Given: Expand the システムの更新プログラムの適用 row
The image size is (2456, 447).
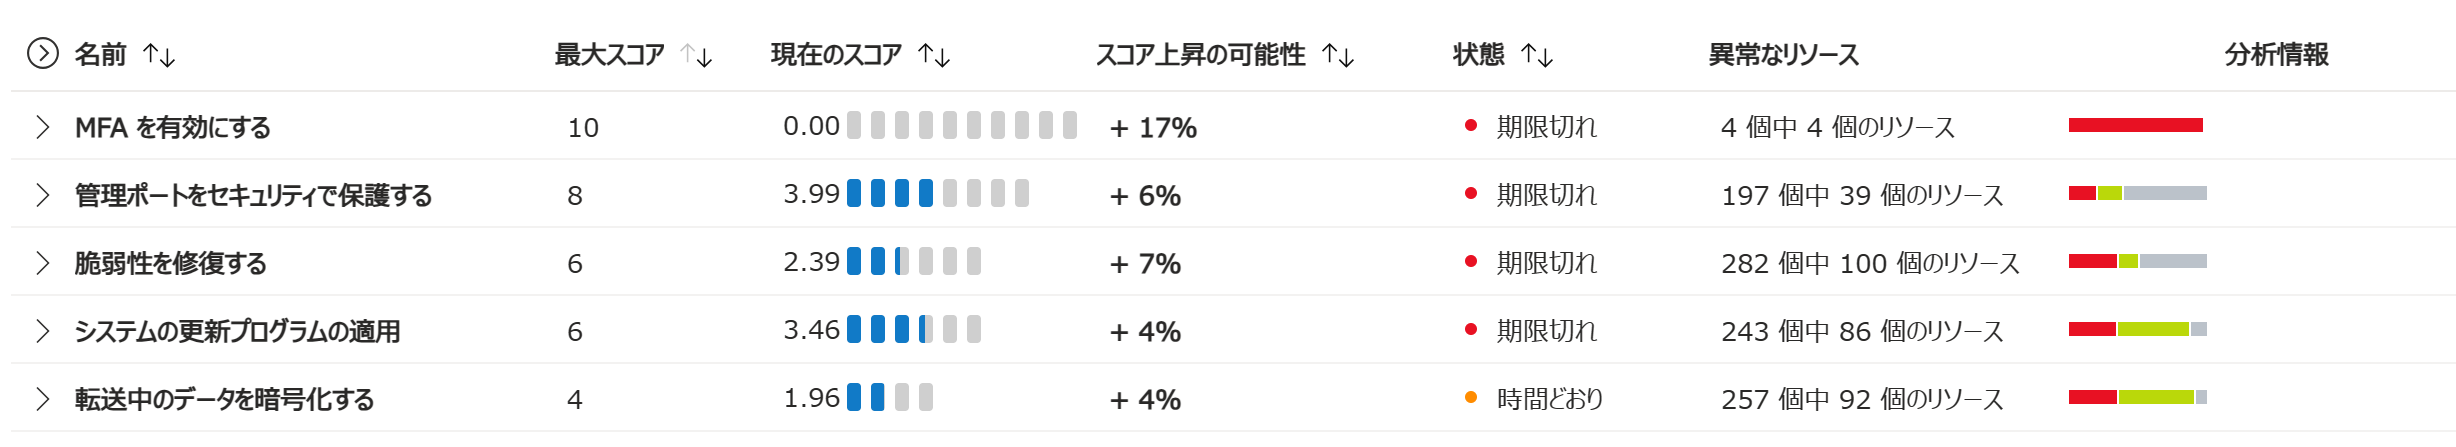Looking at the screenshot, I should pyautogui.click(x=42, y=331).
